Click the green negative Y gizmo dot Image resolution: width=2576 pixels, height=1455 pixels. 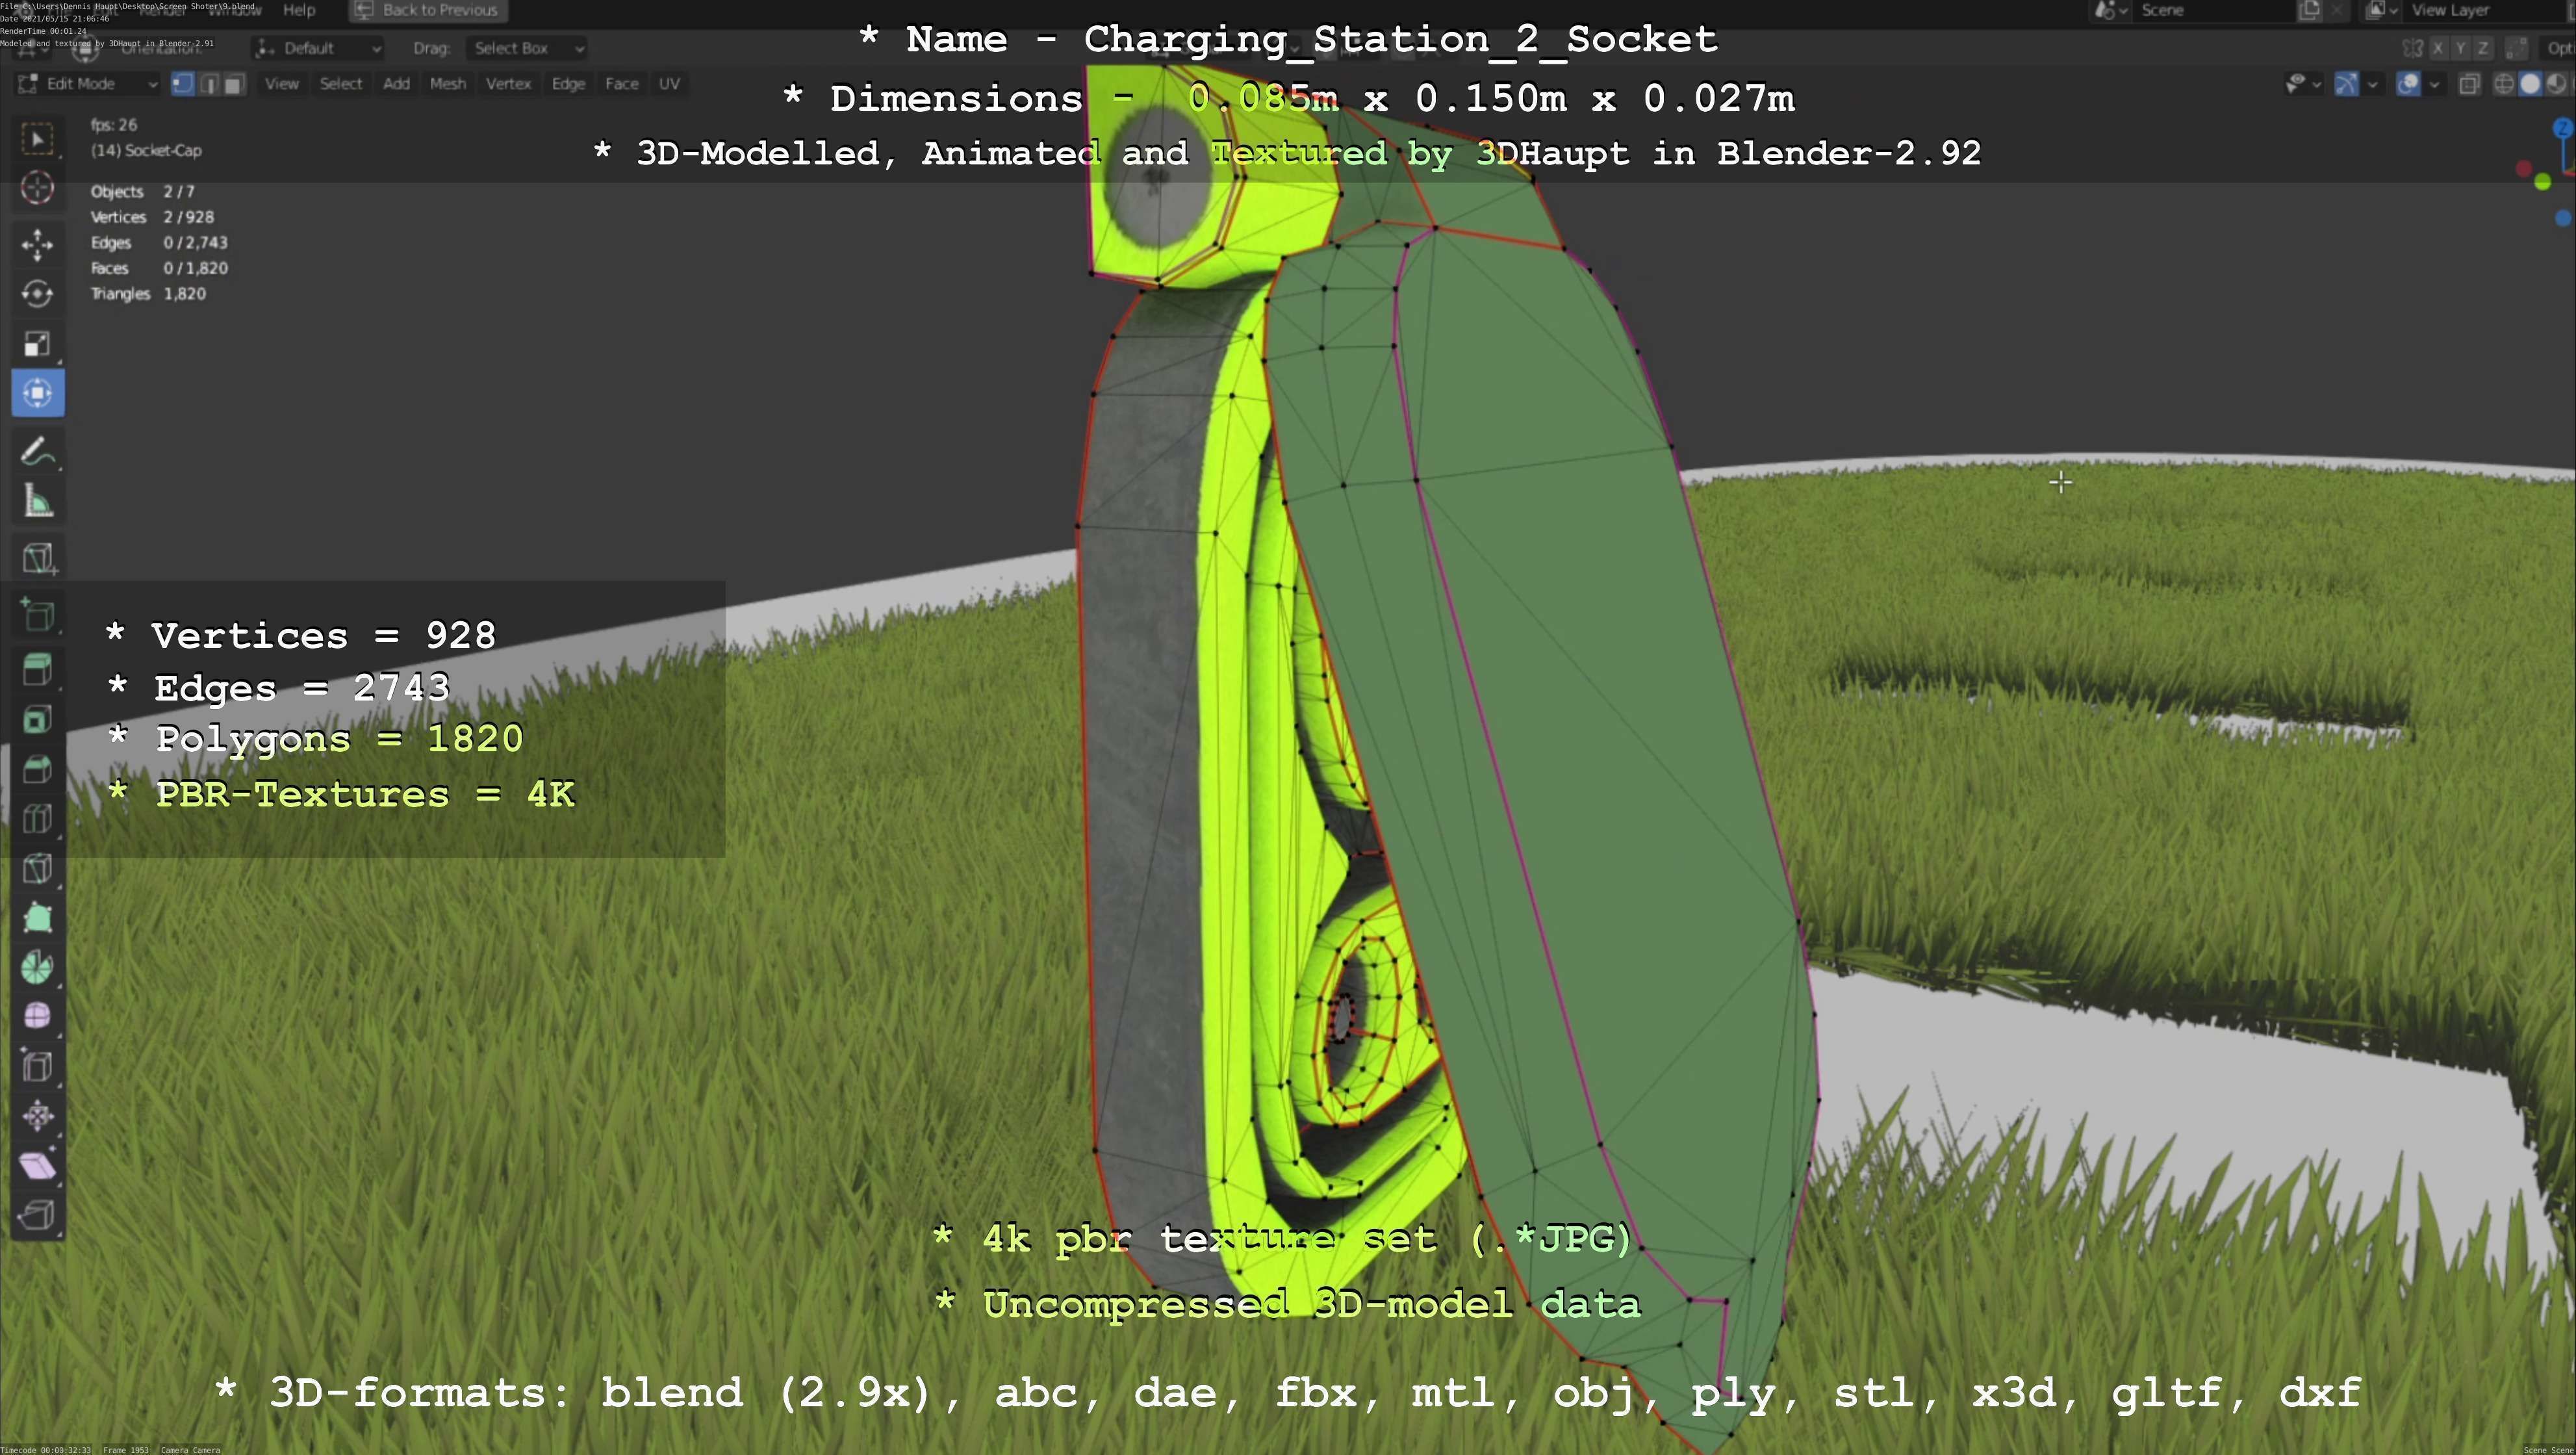(x=2543, y=182)
